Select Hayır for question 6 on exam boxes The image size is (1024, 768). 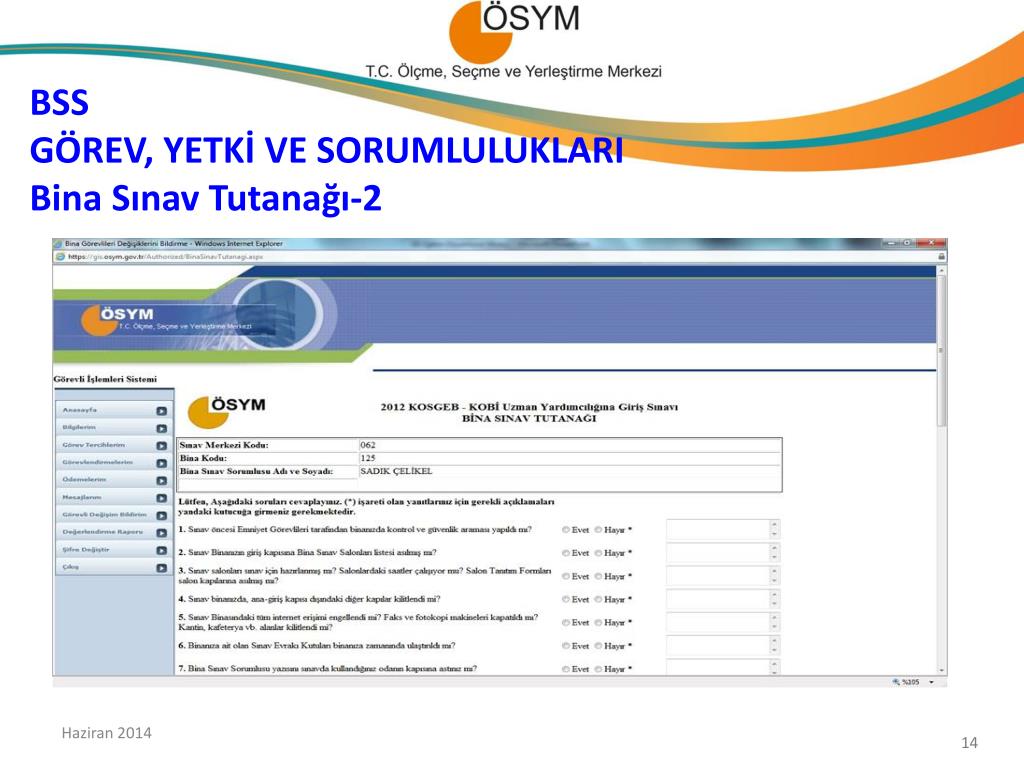598,646
